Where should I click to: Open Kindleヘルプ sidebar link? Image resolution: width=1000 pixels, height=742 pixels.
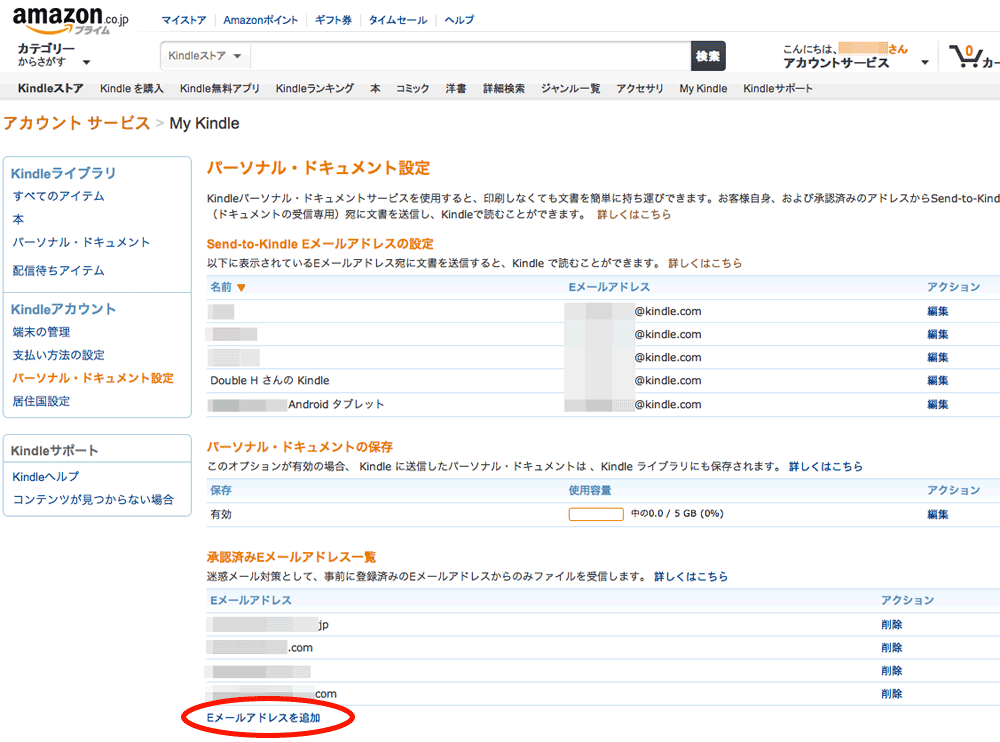[x=46, y=477]
